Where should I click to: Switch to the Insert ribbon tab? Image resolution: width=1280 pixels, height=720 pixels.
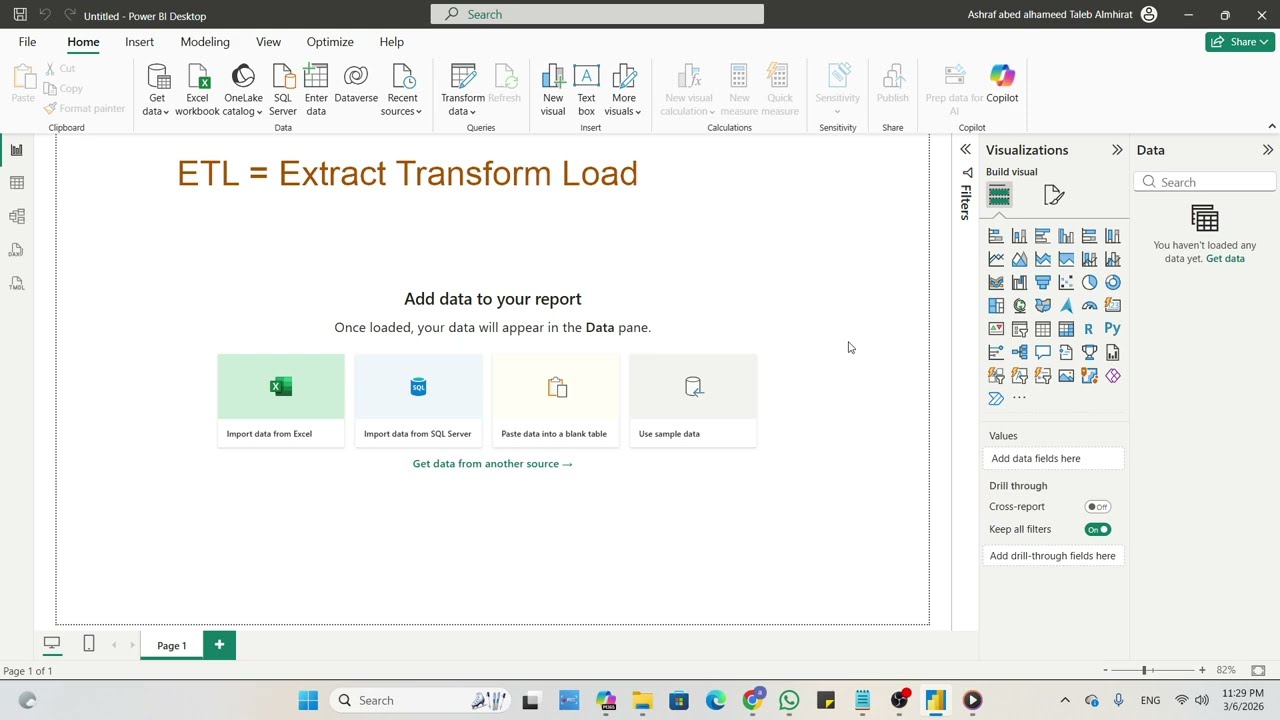click(x=139, y=42)
